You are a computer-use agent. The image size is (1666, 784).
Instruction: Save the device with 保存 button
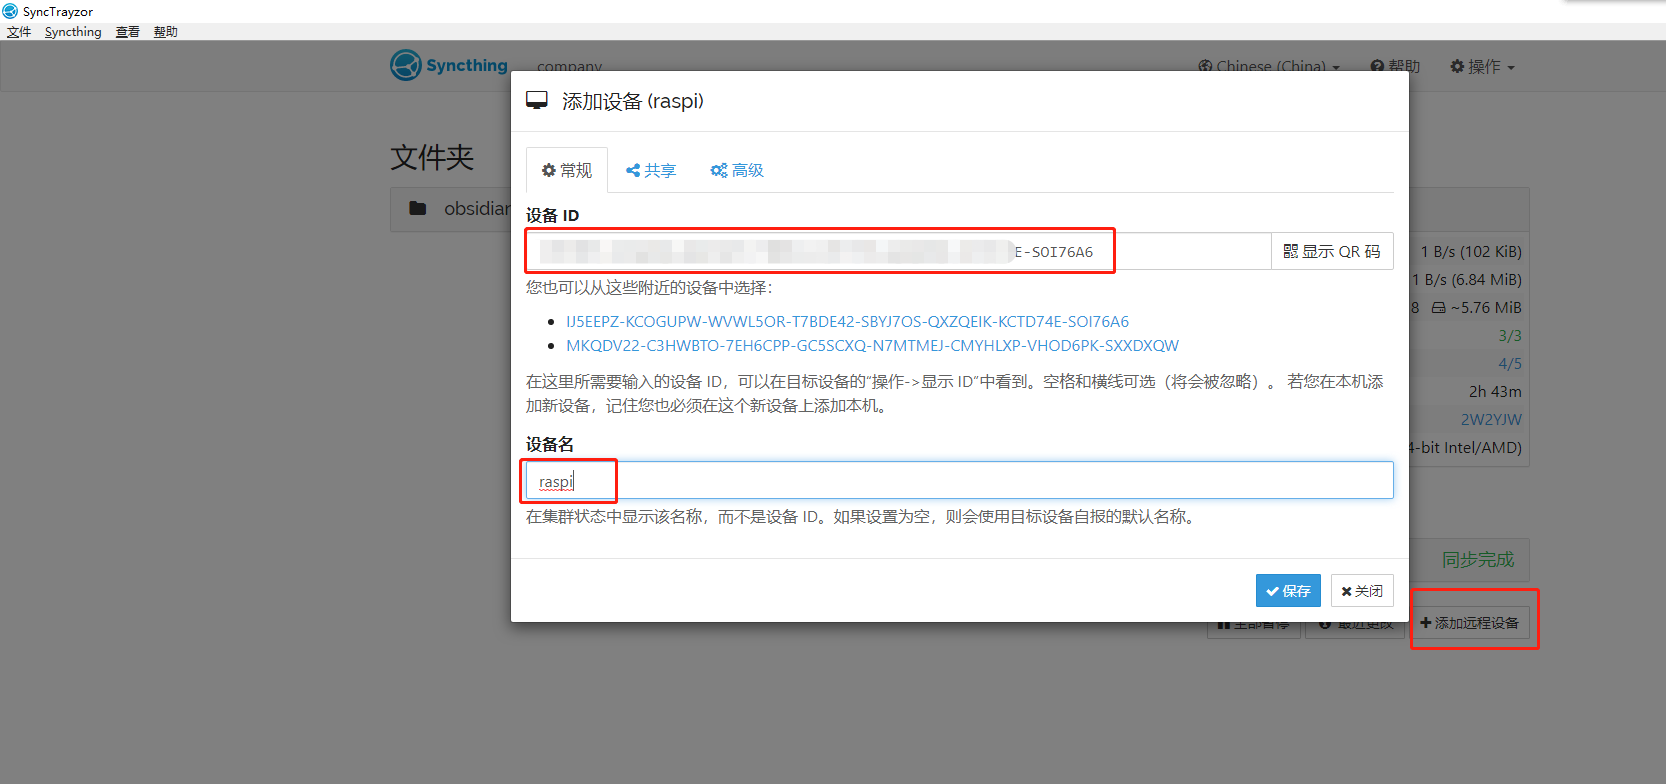click(1288, 591)
